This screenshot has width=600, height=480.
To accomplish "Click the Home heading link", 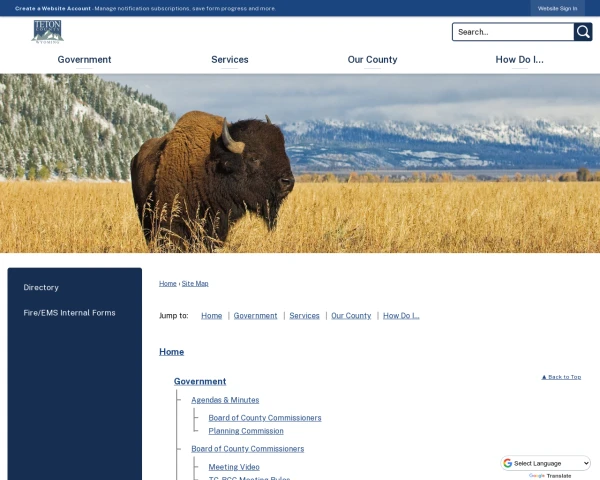I will pos(171,352).
